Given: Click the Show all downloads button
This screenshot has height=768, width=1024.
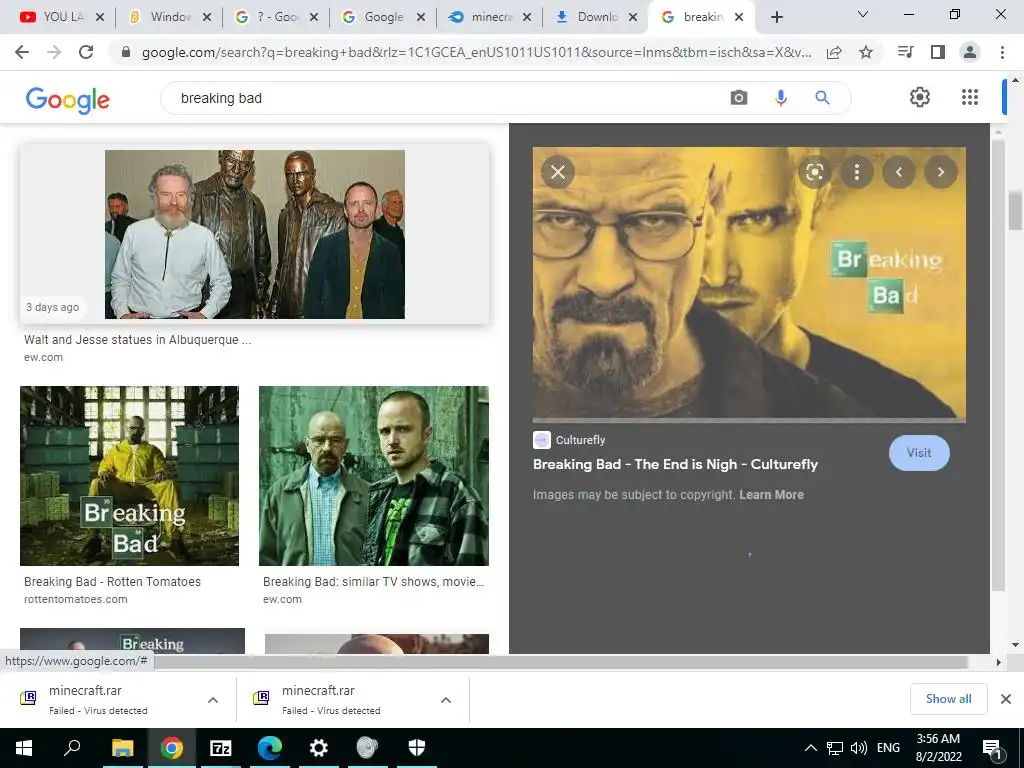Looking at the screenshot, I should point(948,699).
